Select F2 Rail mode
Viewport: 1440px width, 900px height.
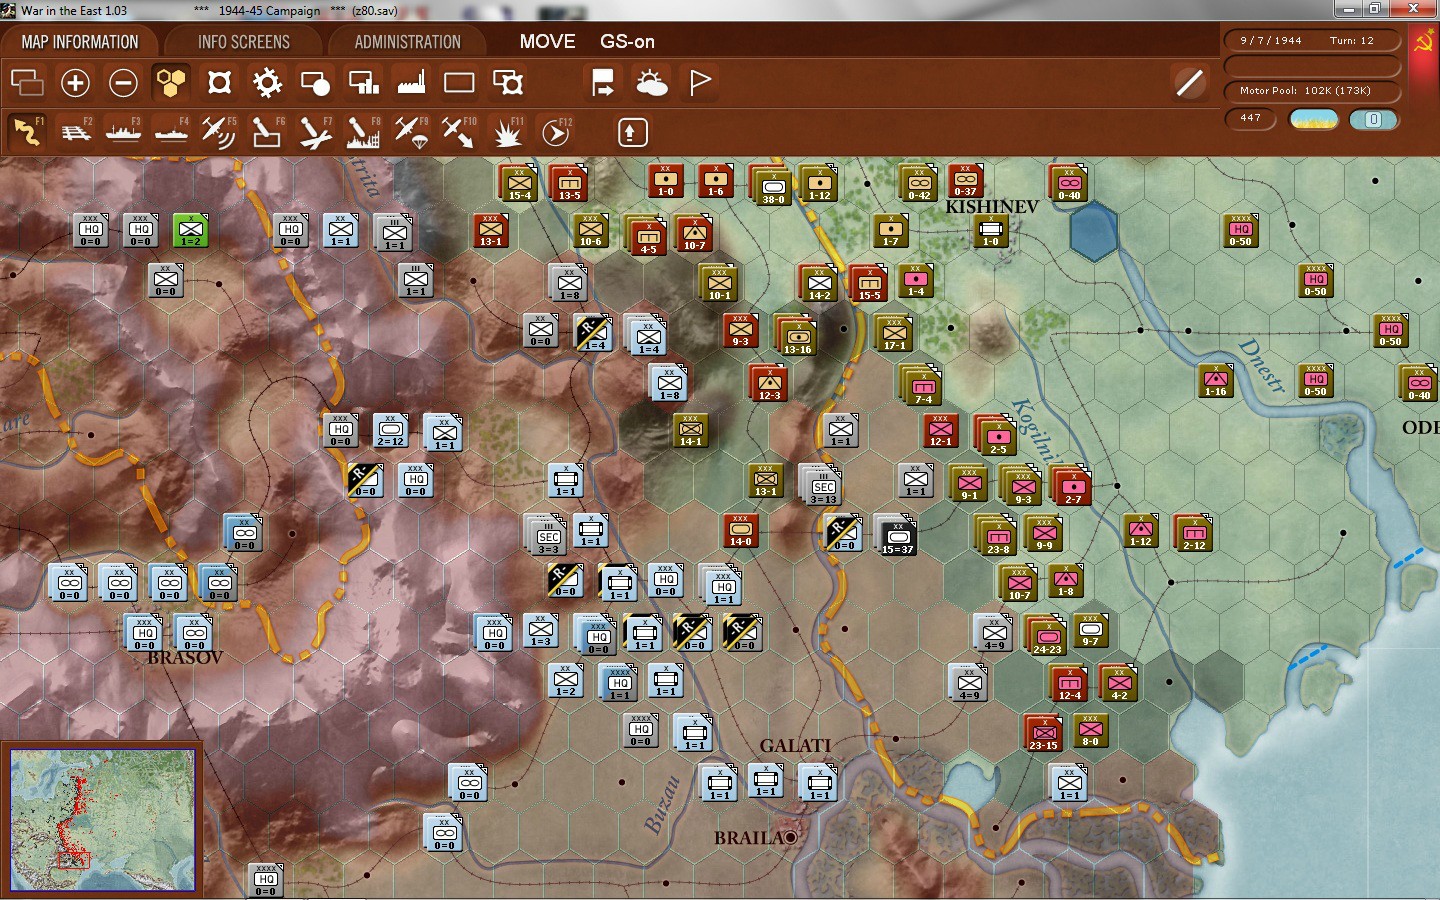[x=75, y=132]
